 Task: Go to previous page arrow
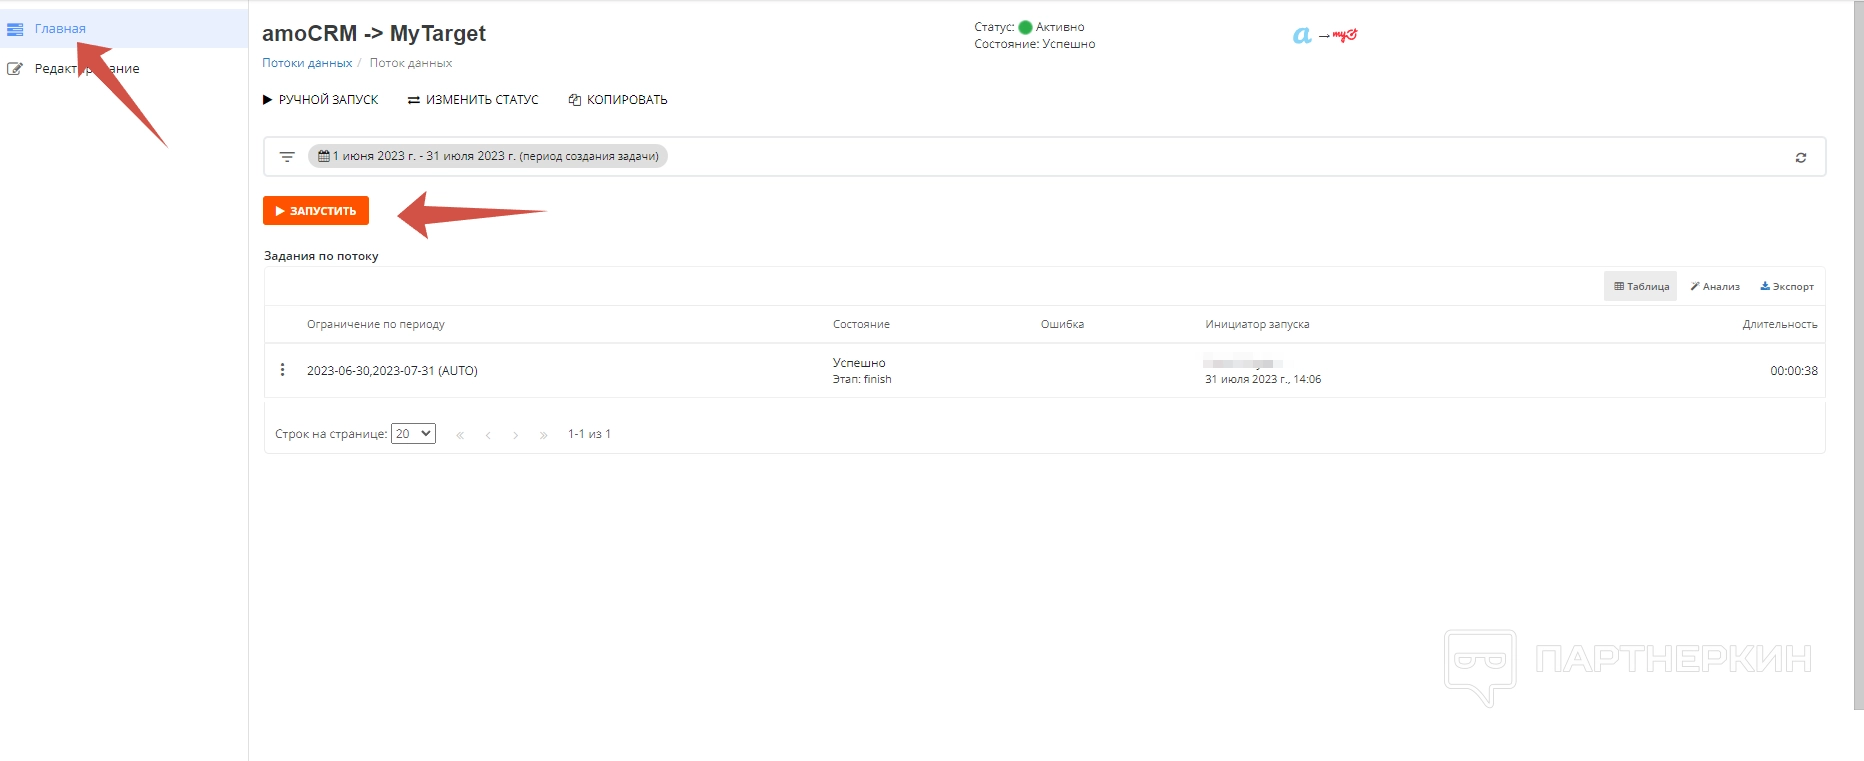coord(488,435)
